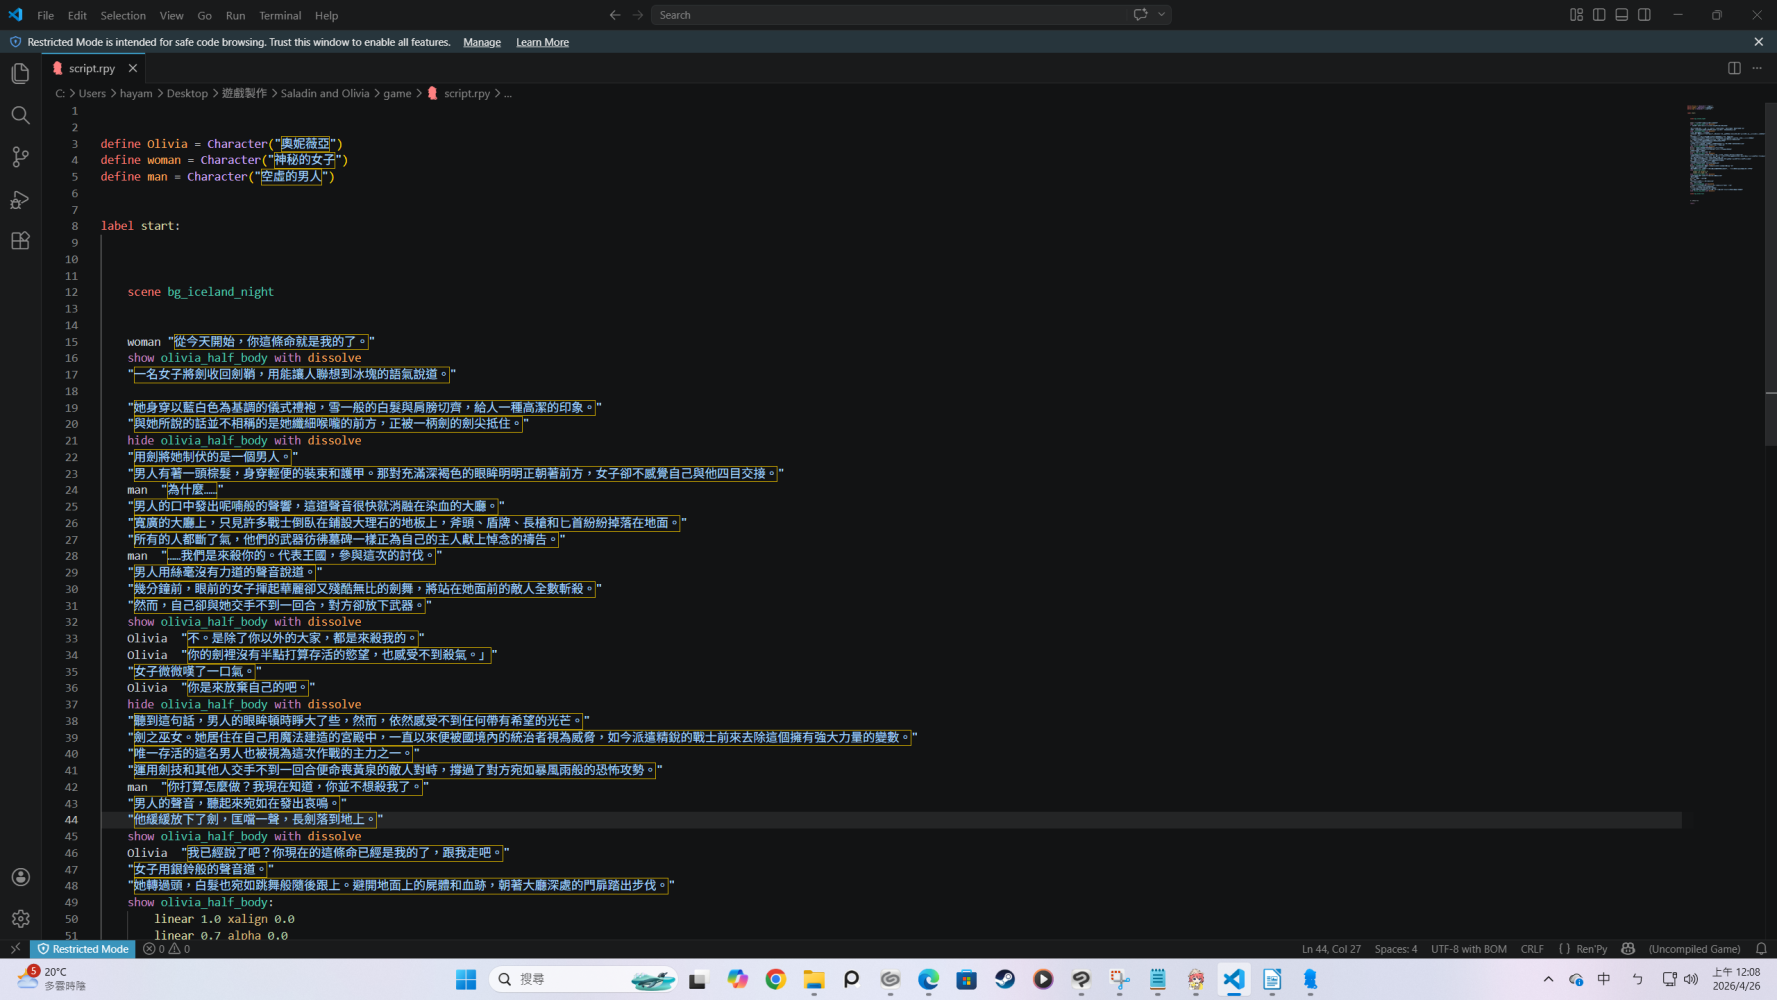The width and height of the screenshot is (1777, 1000).
Task: Toggle the Secondary Side Bar layout button
Action: 1645,15
